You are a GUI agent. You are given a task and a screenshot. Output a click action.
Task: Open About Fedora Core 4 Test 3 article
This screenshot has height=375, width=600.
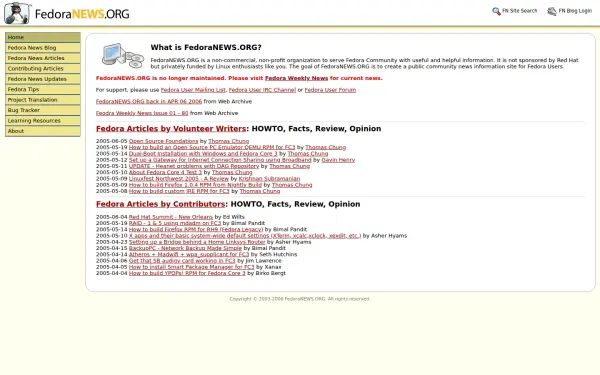click(165, 172)
